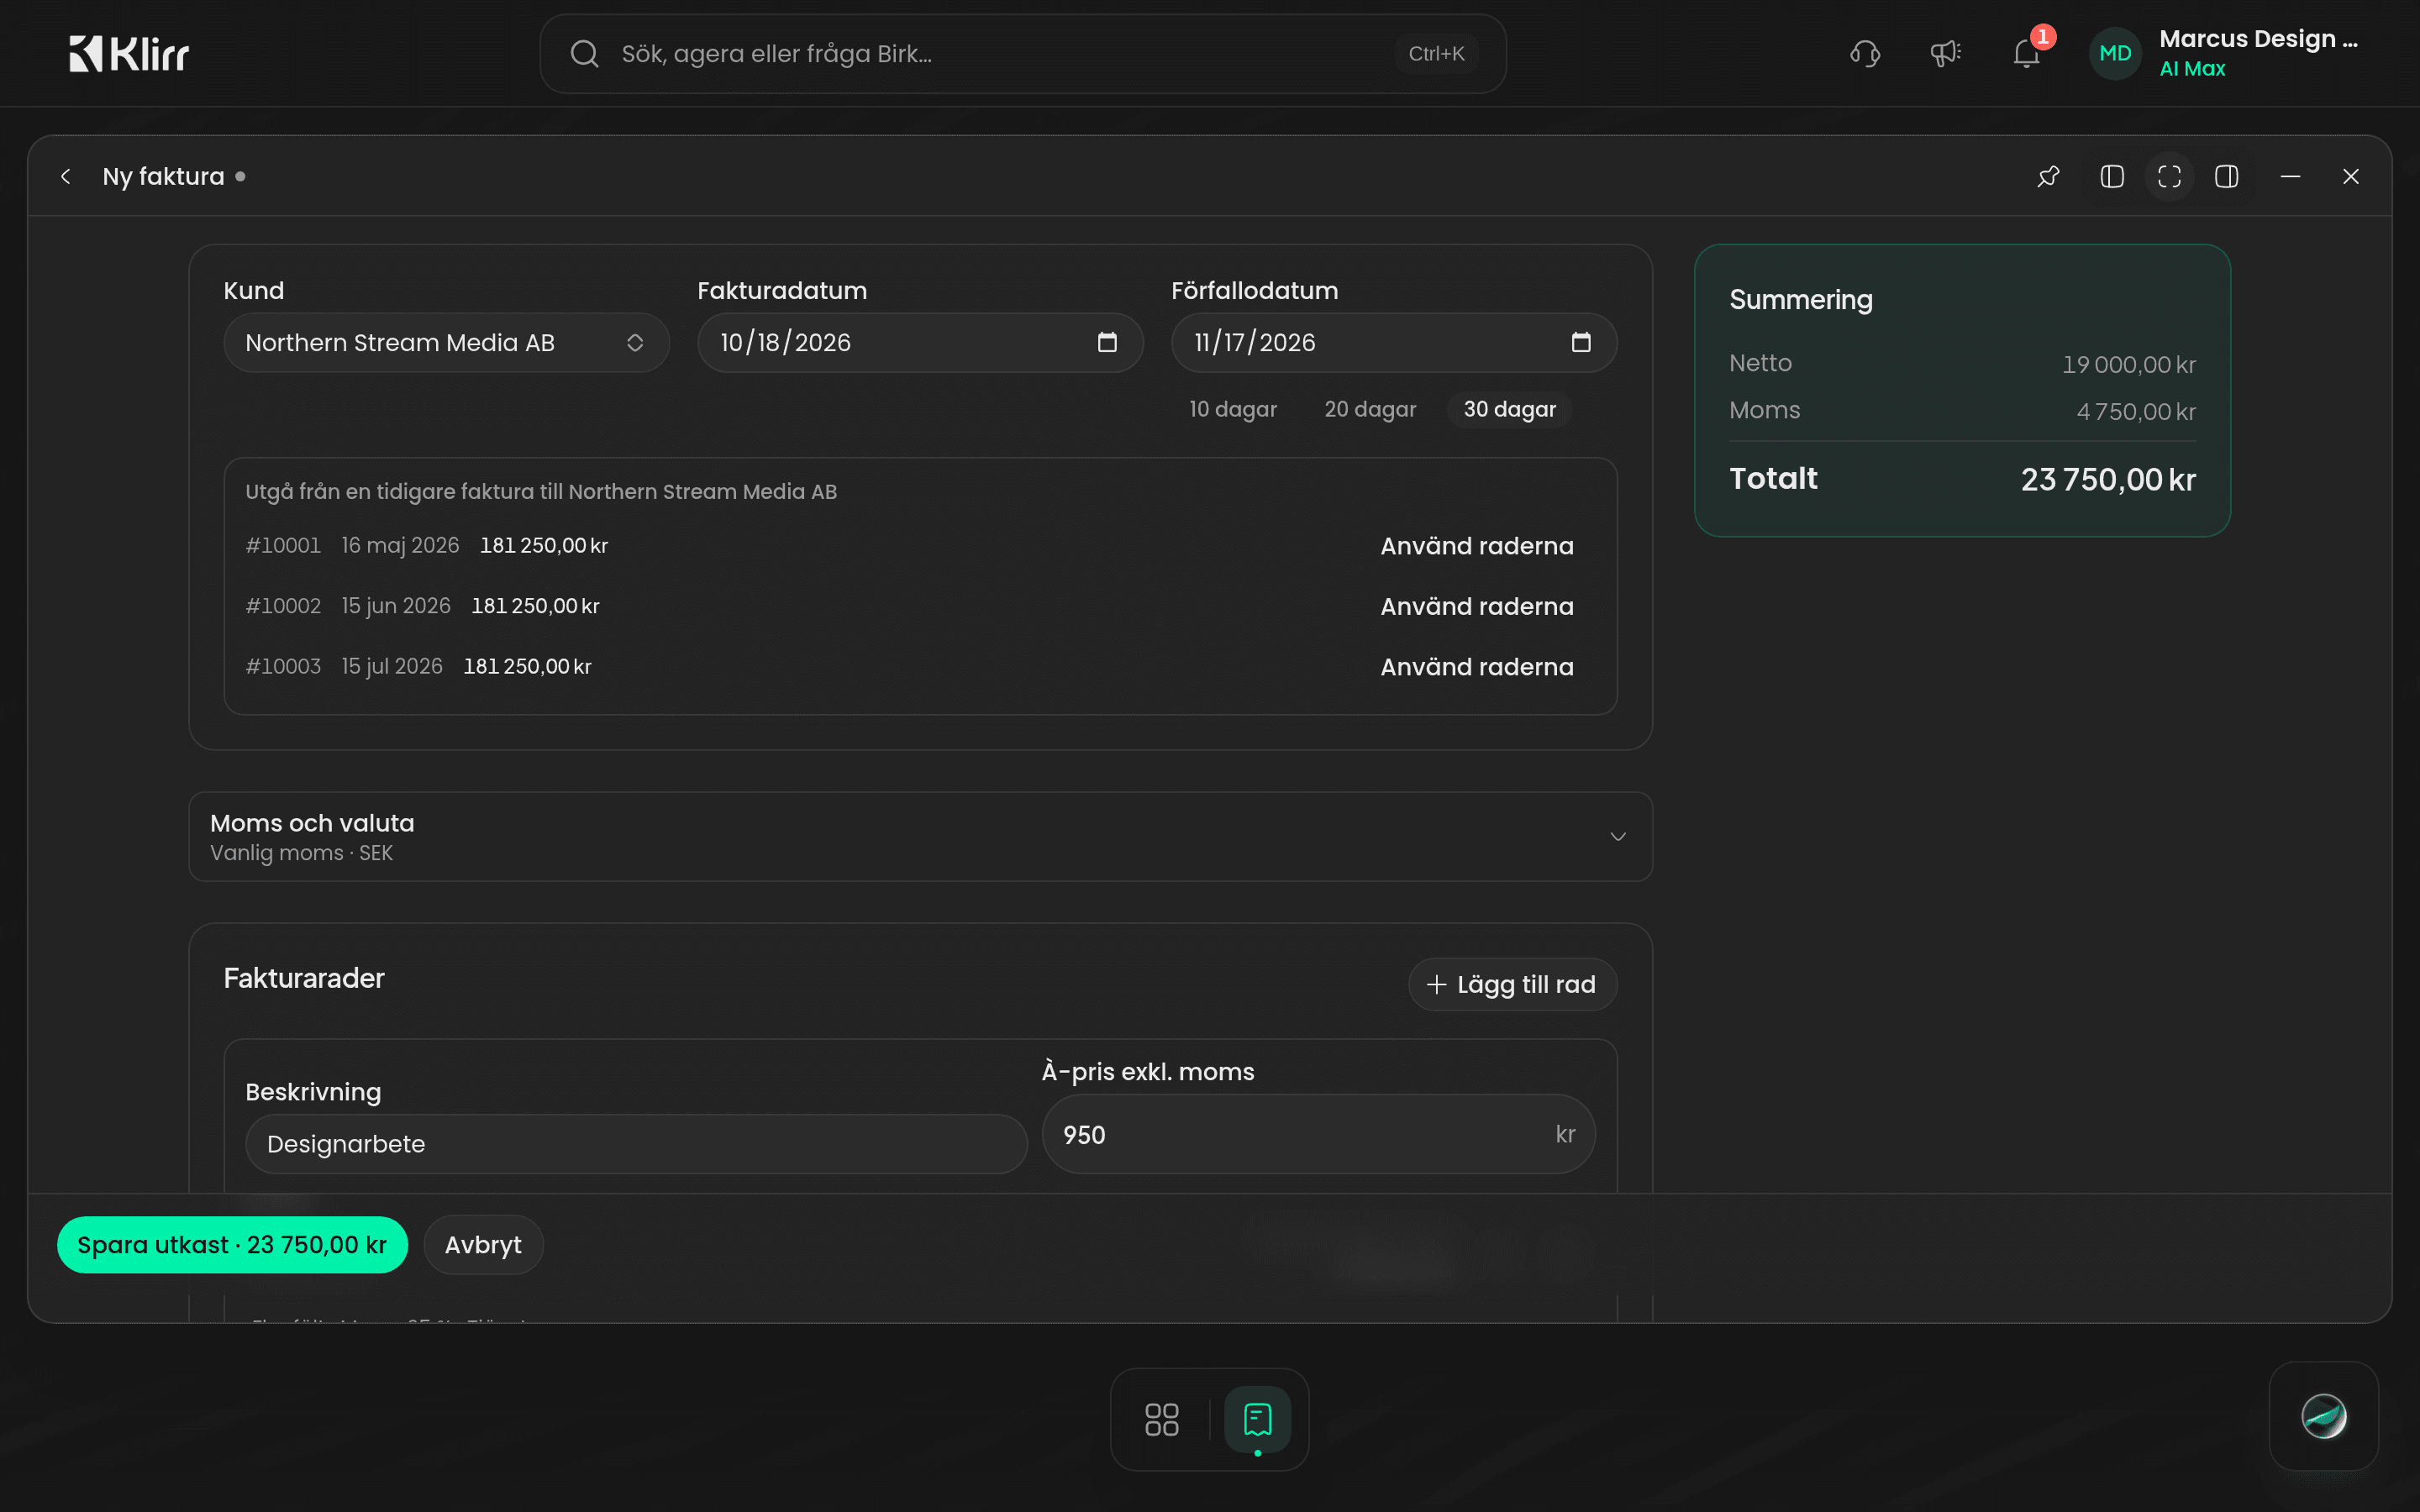Toggle fullscreen panel view
The height and width of the screenshot is (1512, 2420).
(2169, 177)
